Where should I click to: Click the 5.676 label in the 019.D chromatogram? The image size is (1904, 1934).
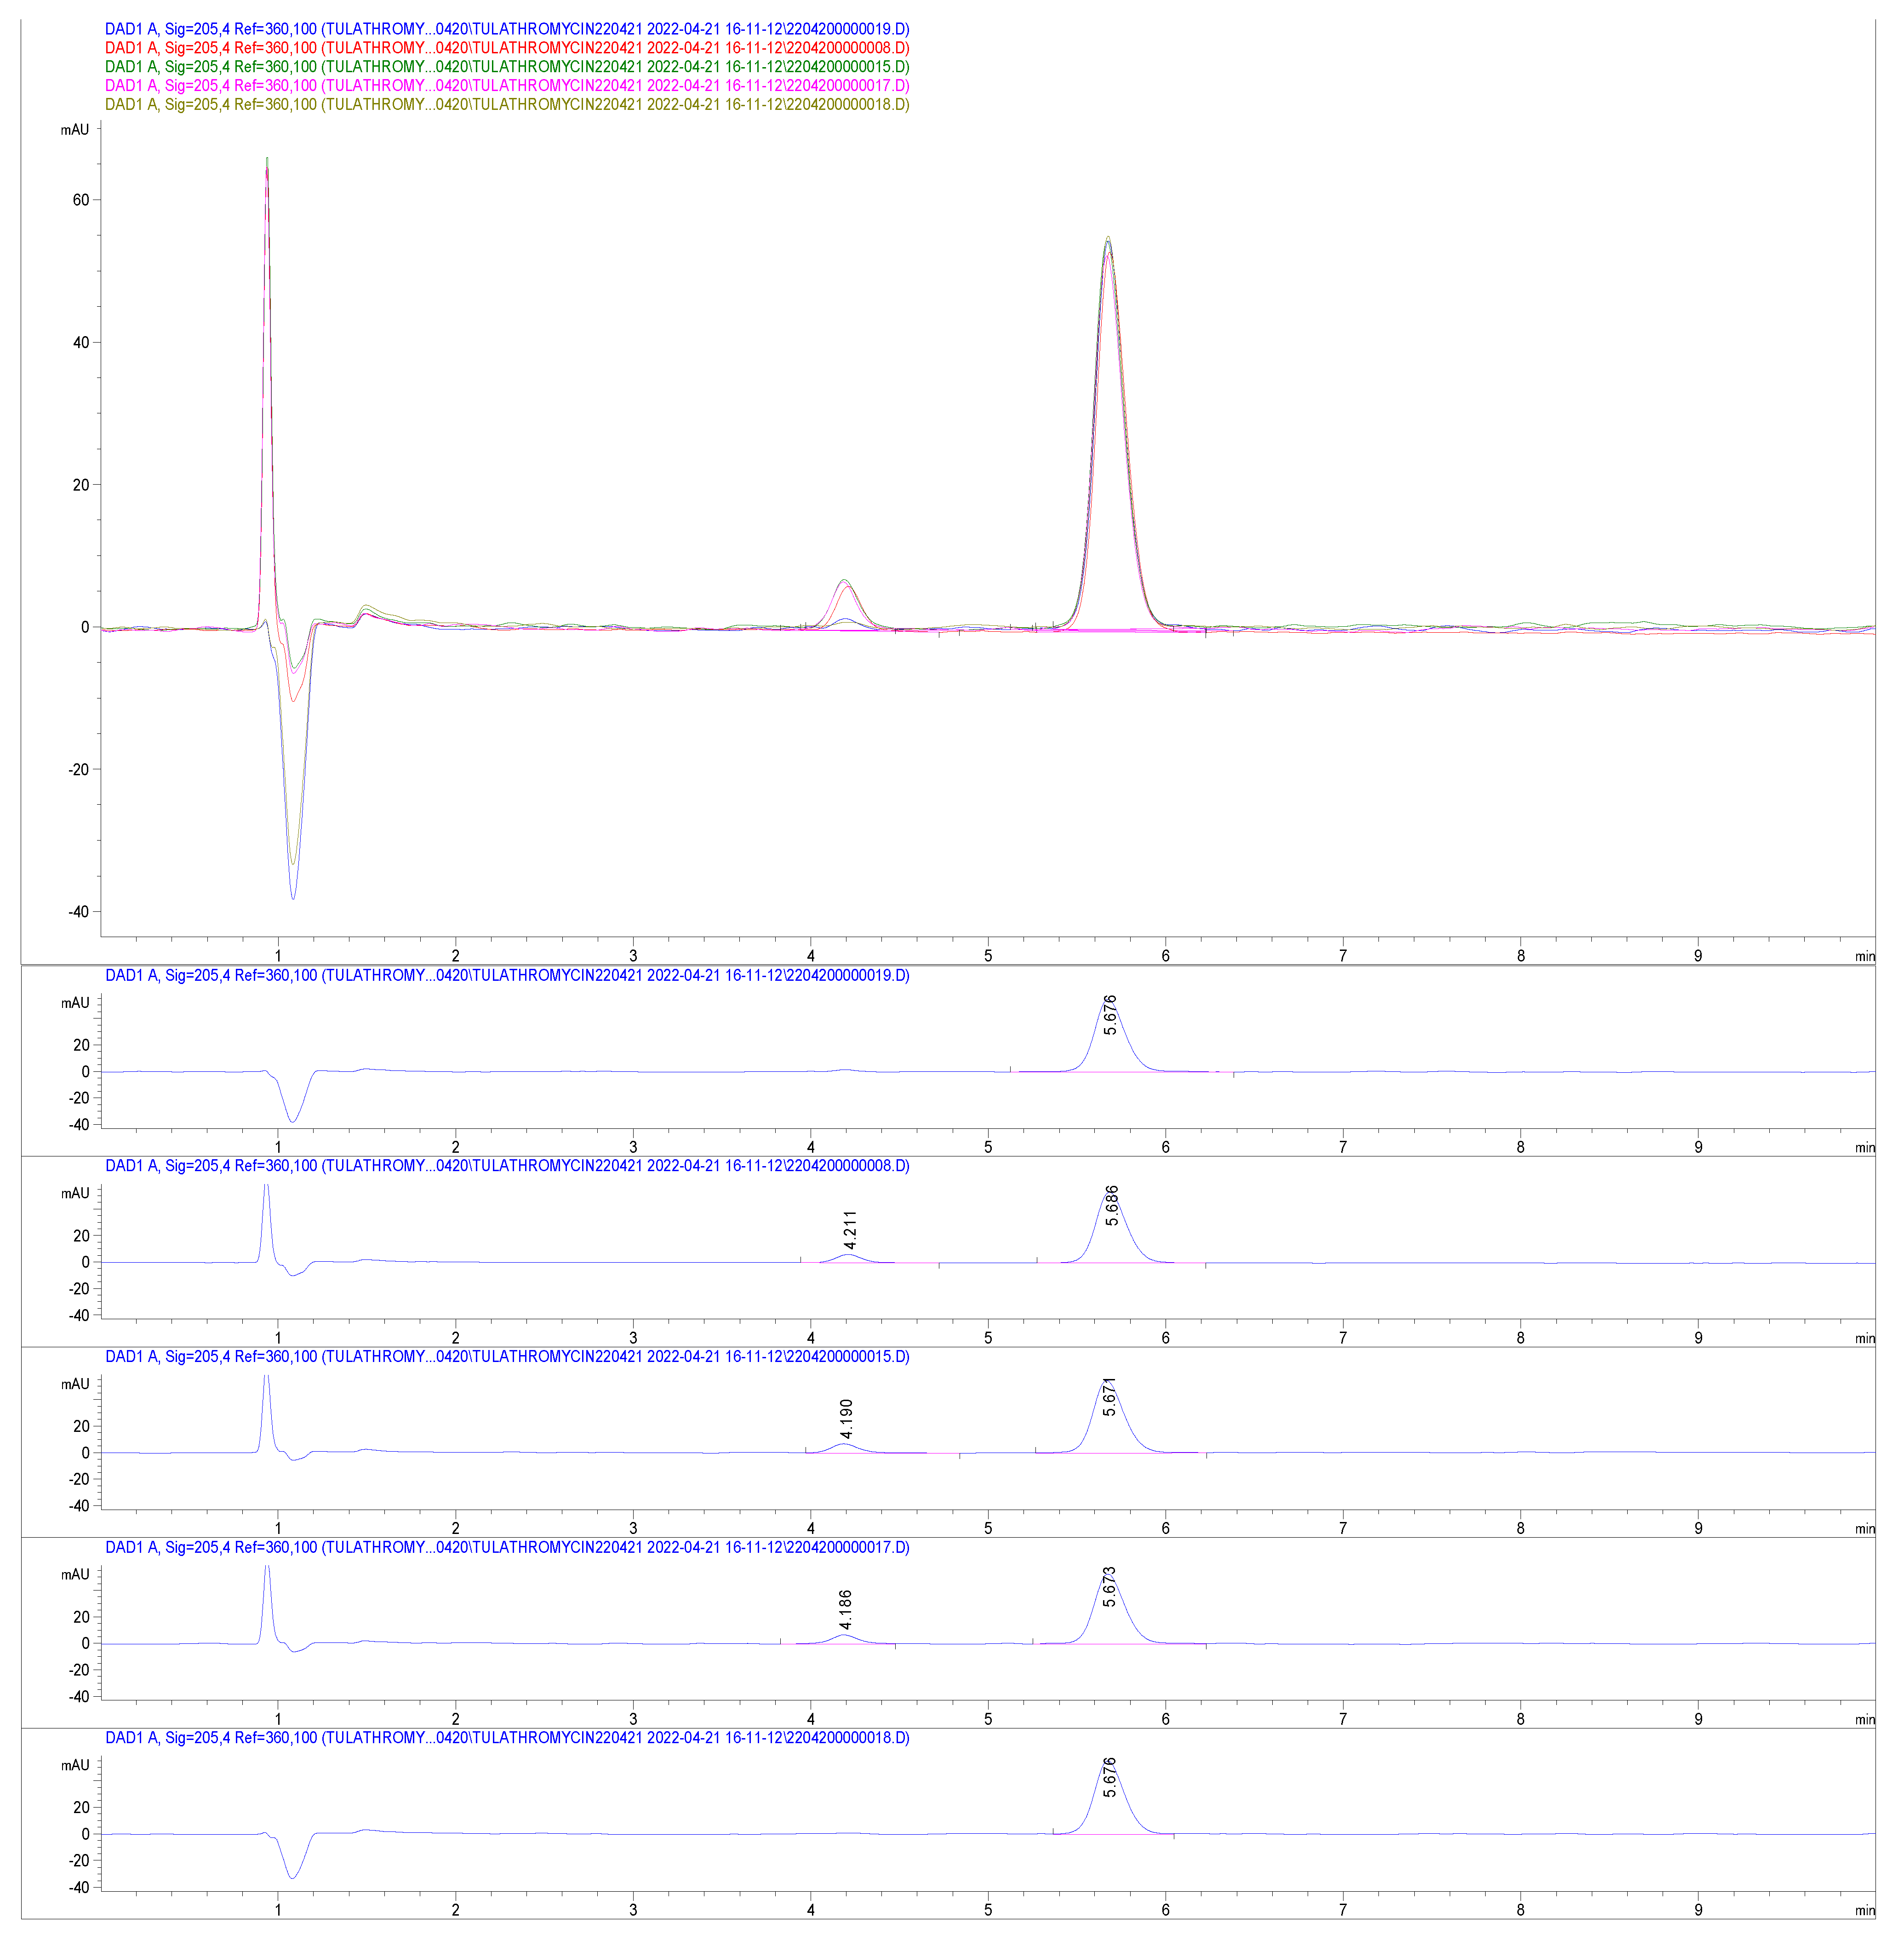click(1110, 1015)
